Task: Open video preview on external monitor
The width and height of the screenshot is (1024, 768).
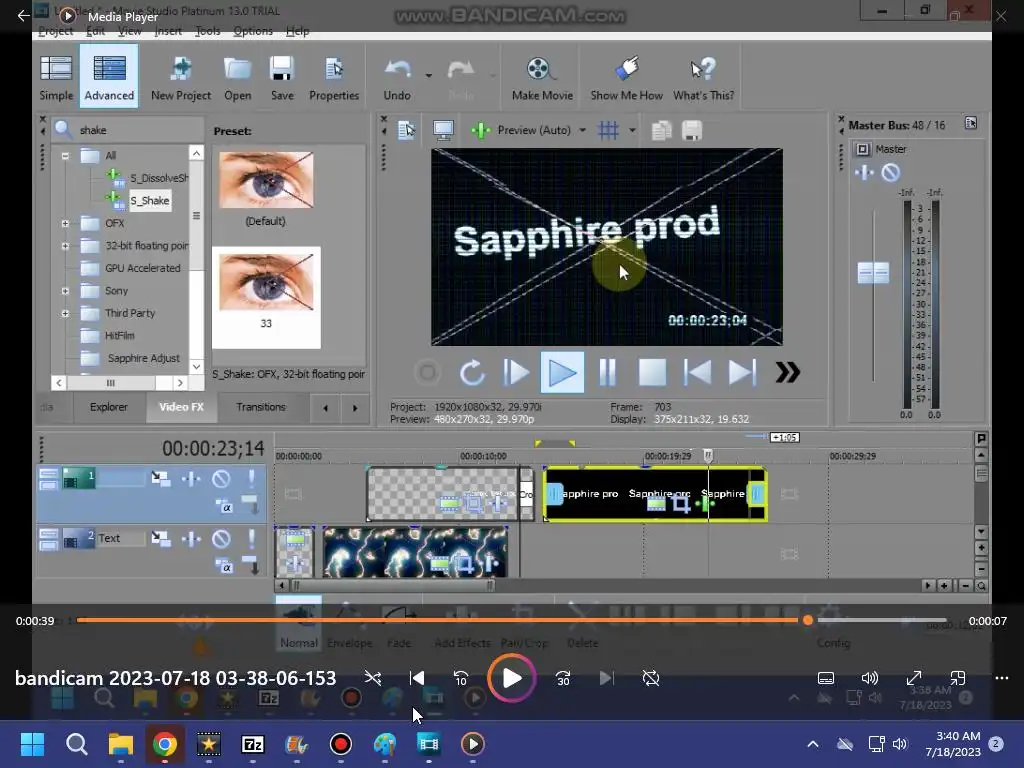Action: tap(443, 130)
